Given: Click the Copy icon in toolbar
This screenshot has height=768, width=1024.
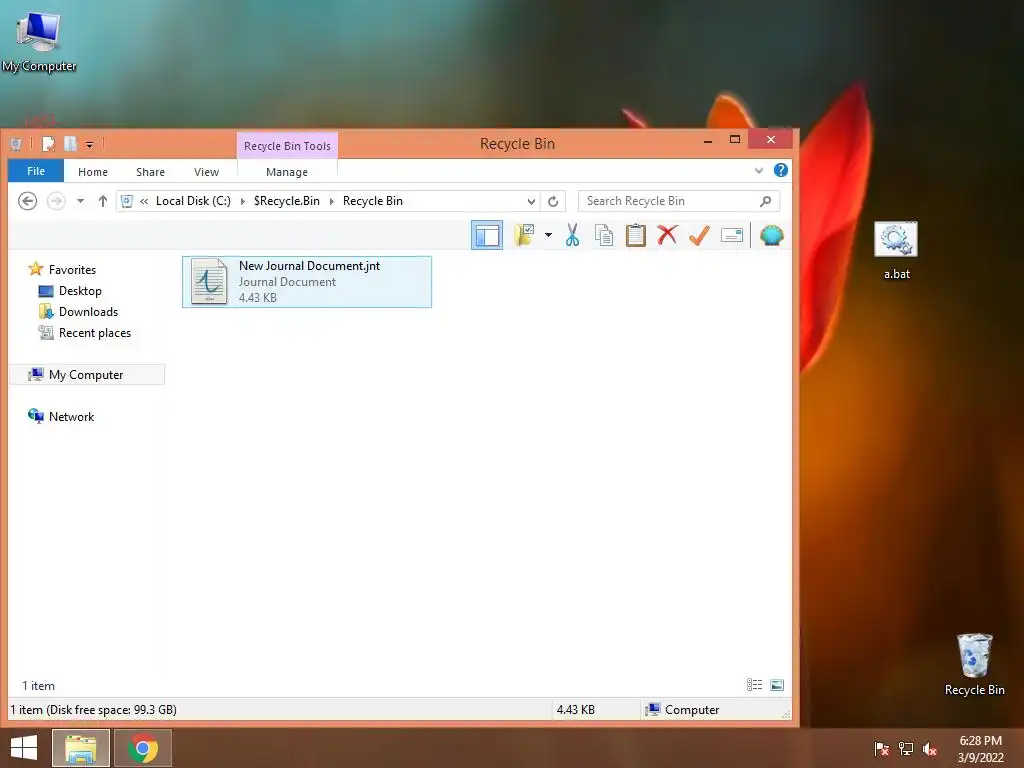Looking at the screenshot, I should coord(604,235).
